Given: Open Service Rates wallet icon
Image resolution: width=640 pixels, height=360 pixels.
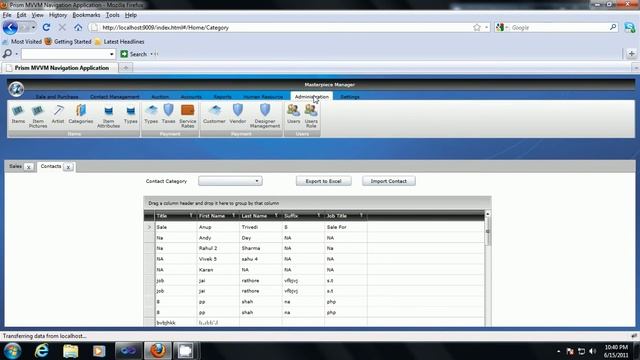Looking at the screenshot, I should click(x=188, y=116).
